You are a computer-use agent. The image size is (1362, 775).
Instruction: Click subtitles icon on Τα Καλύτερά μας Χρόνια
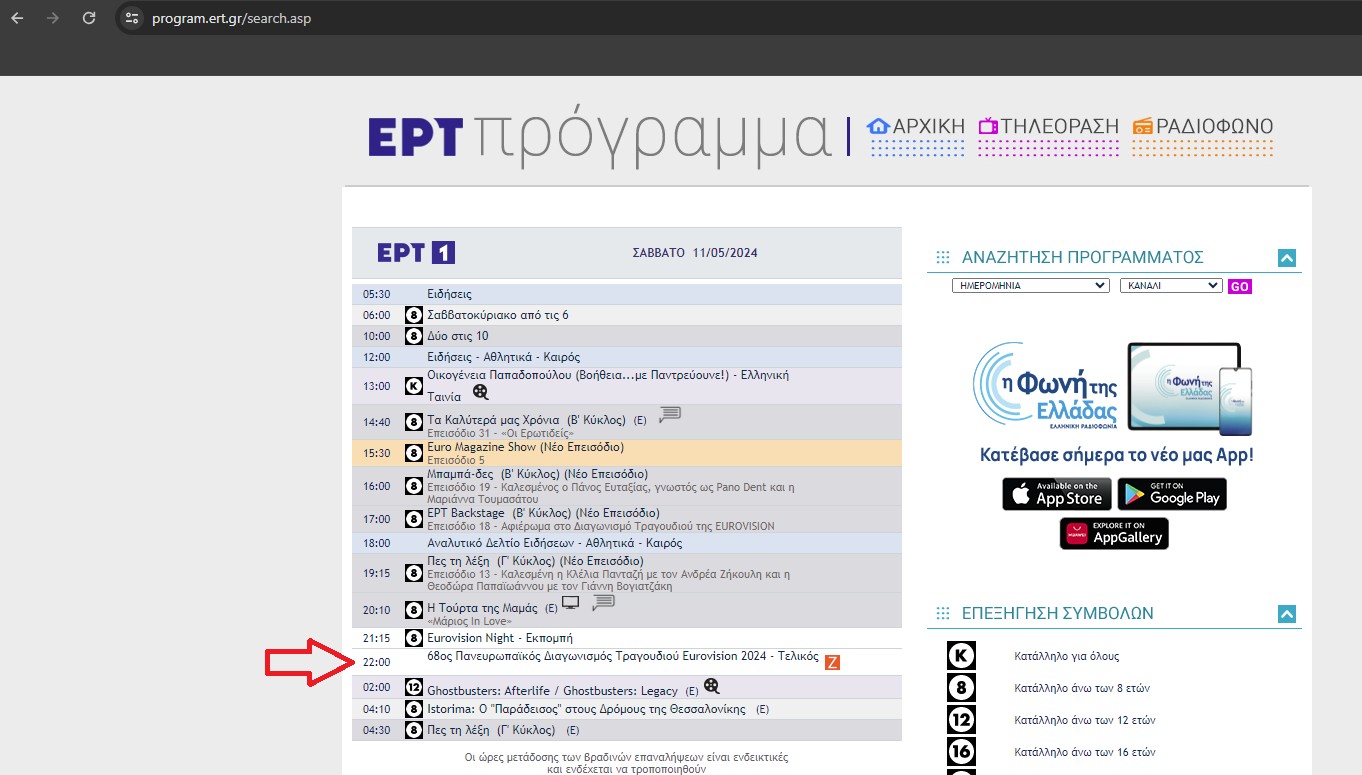669,414
